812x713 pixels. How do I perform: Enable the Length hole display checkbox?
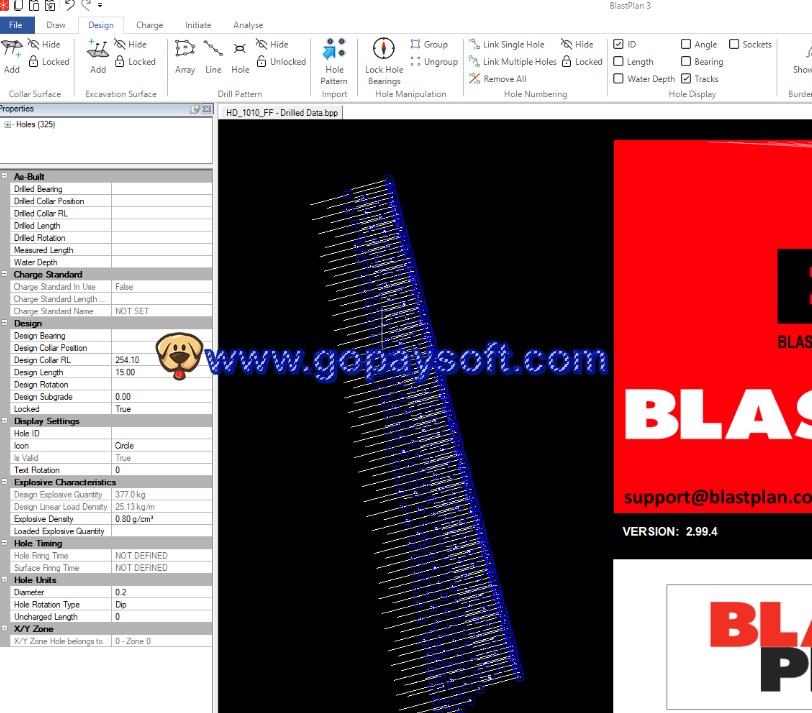[x=618, y=62]
